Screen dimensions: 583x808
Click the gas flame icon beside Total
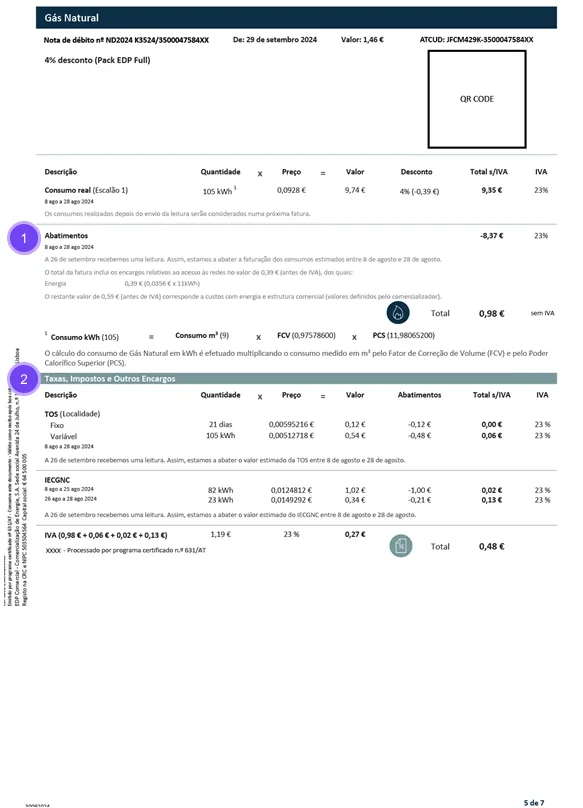tap(398, 312)
